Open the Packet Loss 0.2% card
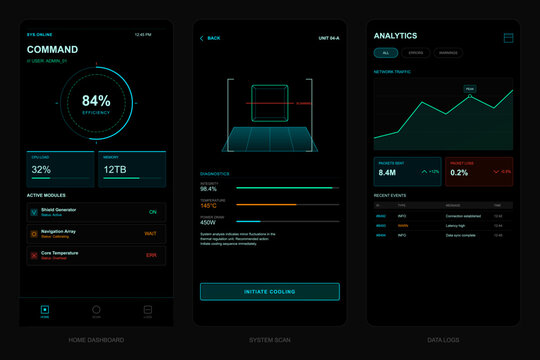540x360 pixels. (x=479, y=172)
